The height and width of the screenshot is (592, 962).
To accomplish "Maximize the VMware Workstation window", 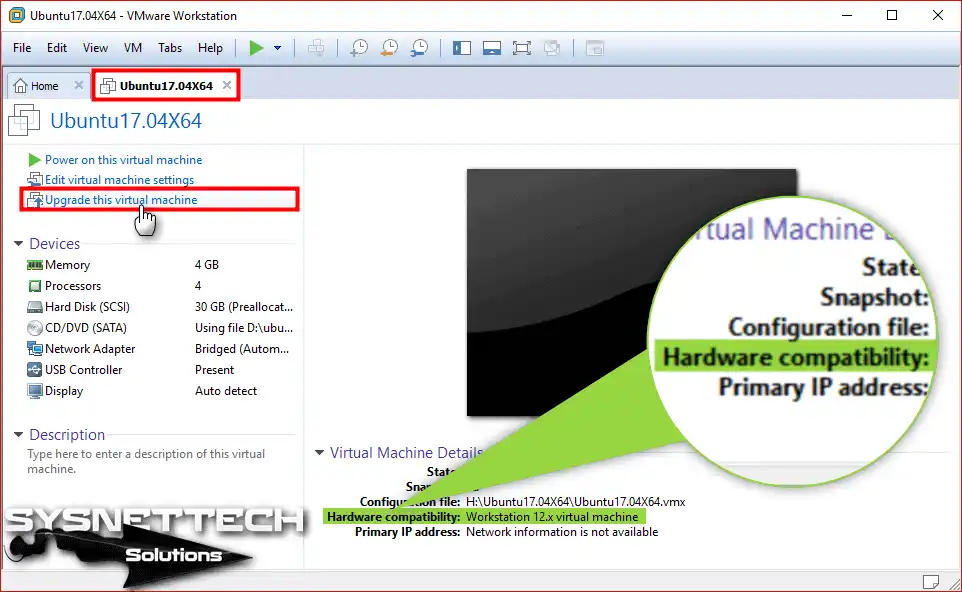I will click(892, 15).
